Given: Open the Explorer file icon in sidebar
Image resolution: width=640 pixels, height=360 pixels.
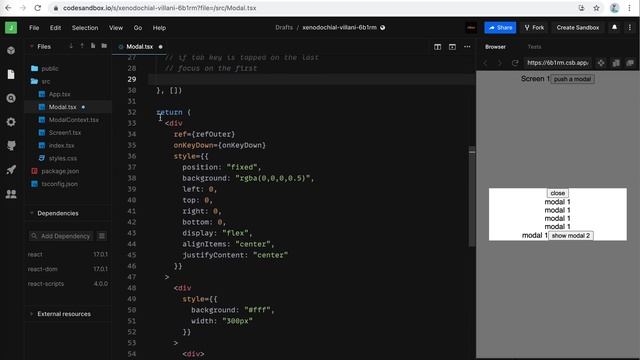Looking at the screenshot, I should coord(11,74).
